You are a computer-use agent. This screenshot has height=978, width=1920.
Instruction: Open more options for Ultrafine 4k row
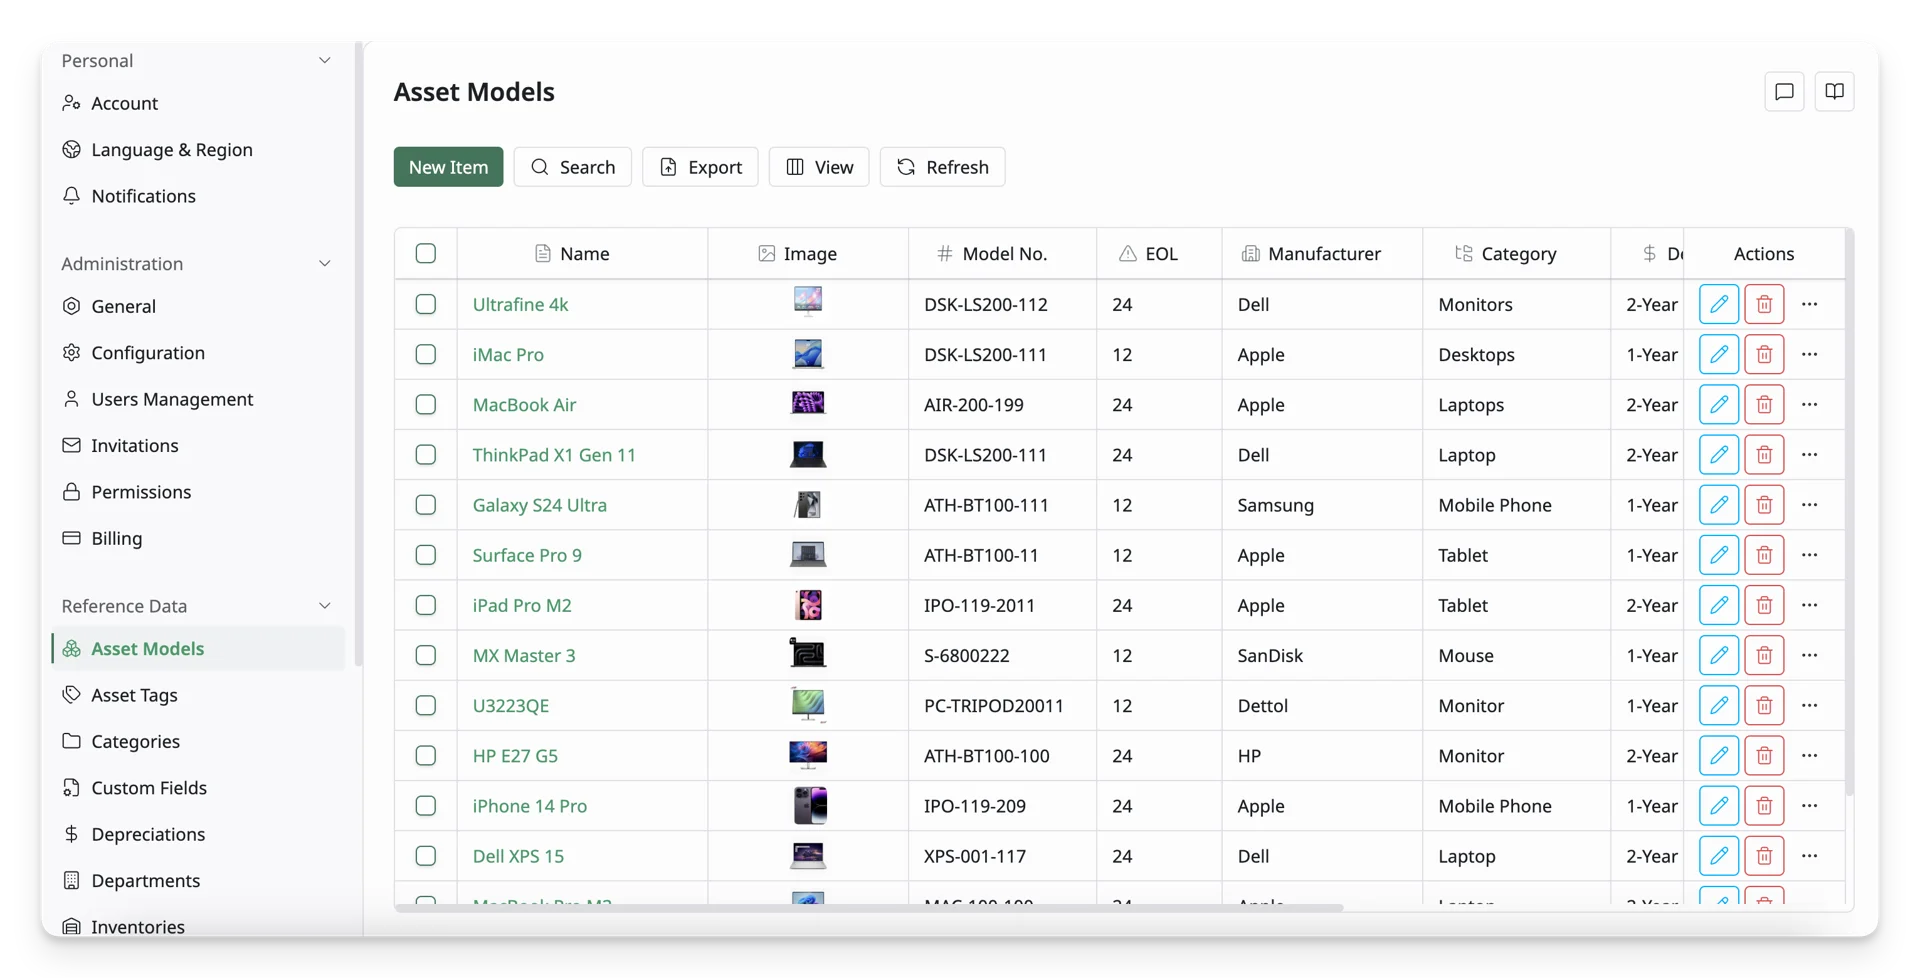[x=1809, y=304]
